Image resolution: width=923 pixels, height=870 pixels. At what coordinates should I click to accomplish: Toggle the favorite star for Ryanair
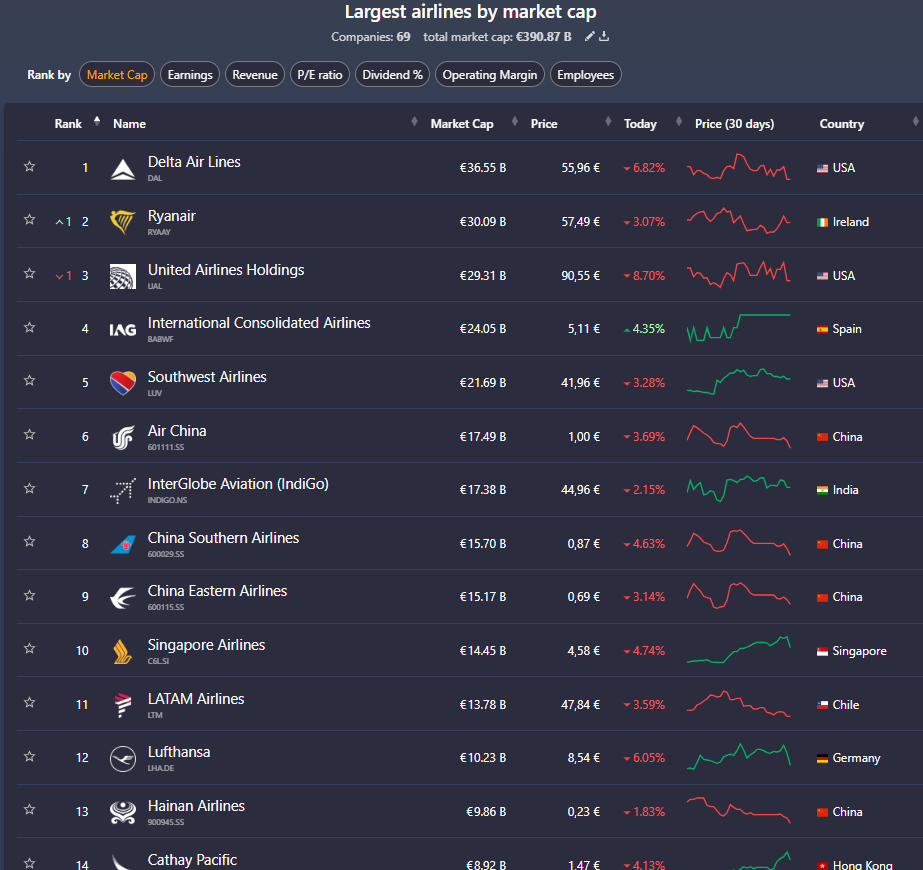point(29,220)
